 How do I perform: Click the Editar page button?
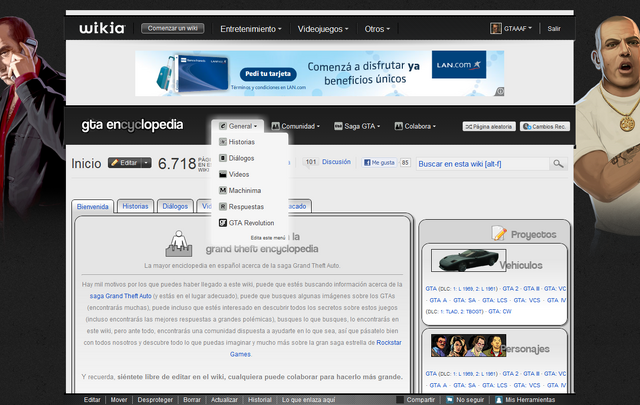(x=124, y=163)
